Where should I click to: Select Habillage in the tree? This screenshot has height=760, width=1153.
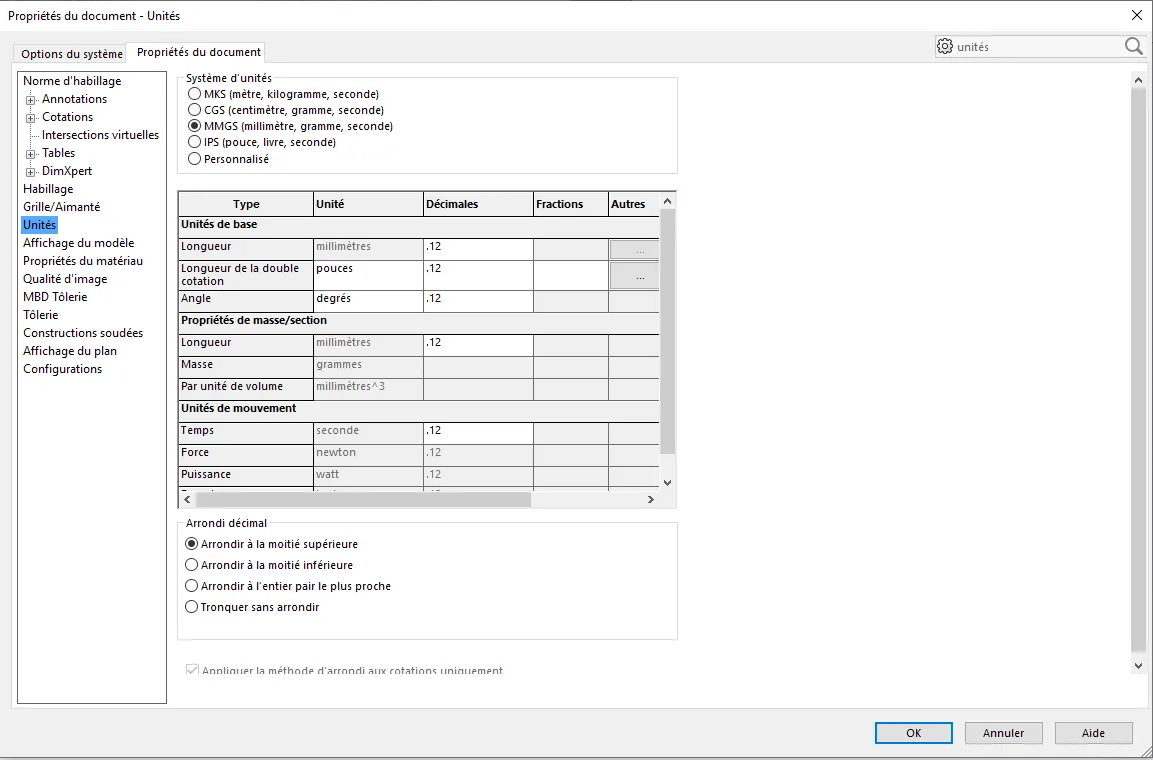pos(48,189)
